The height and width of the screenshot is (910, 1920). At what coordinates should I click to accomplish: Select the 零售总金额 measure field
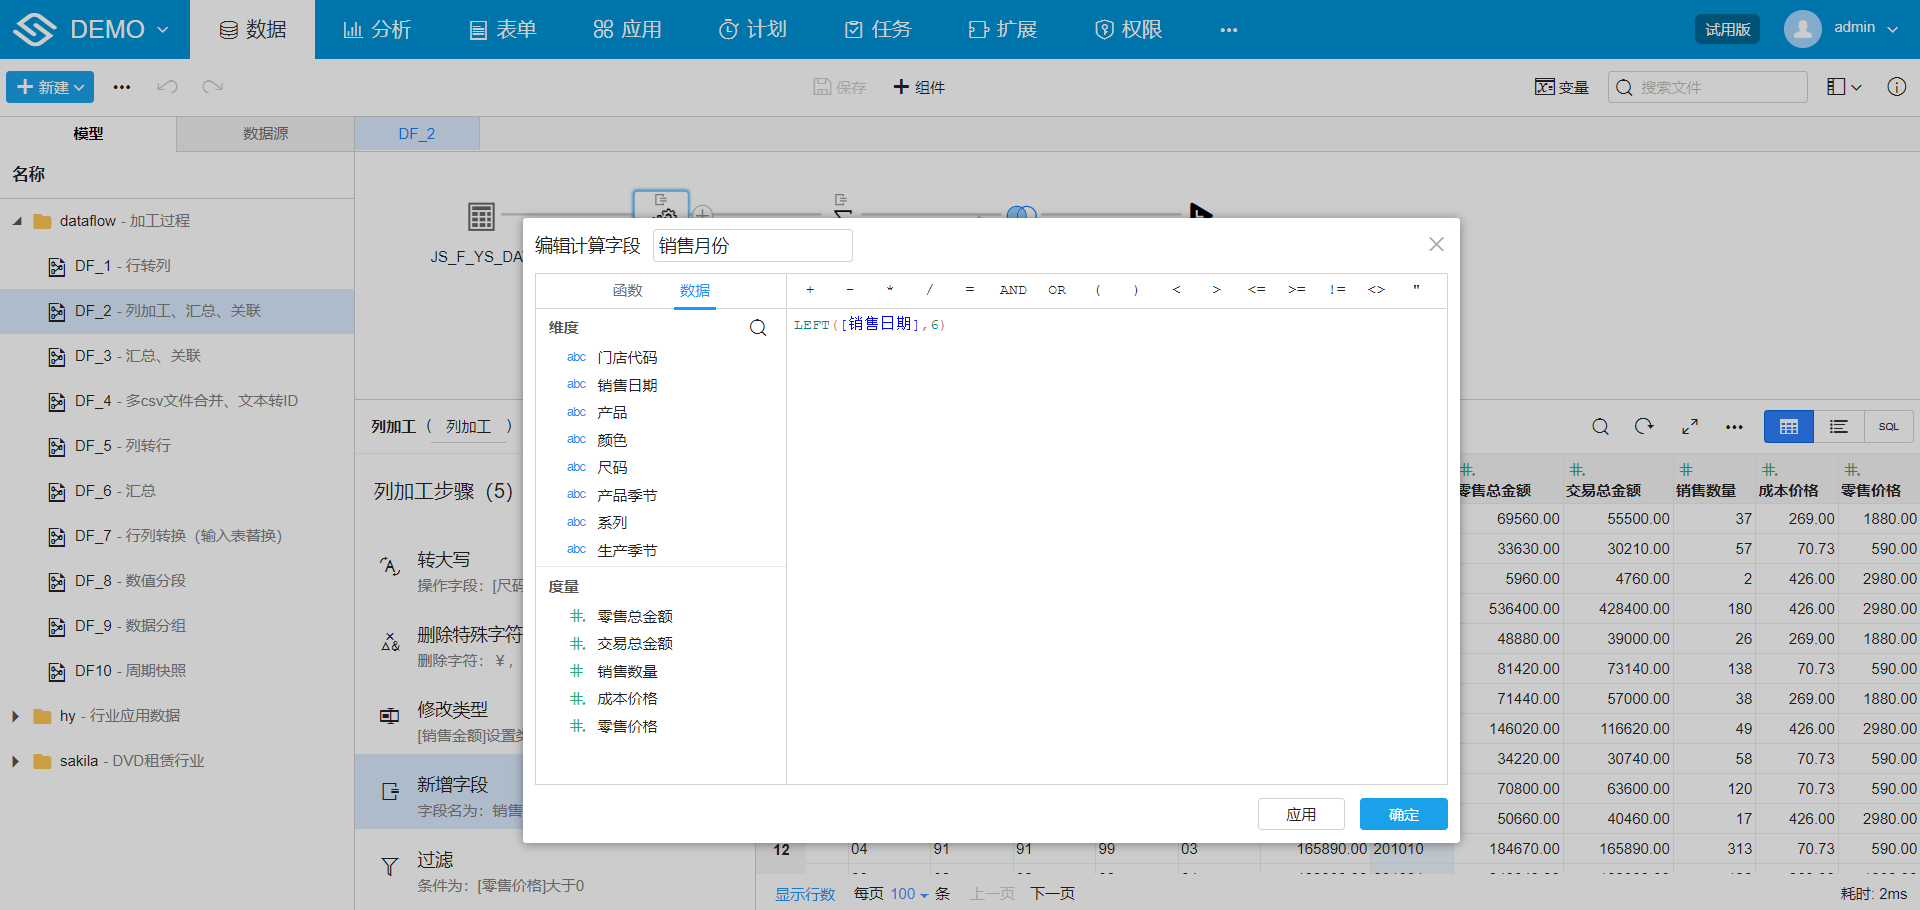635,617
